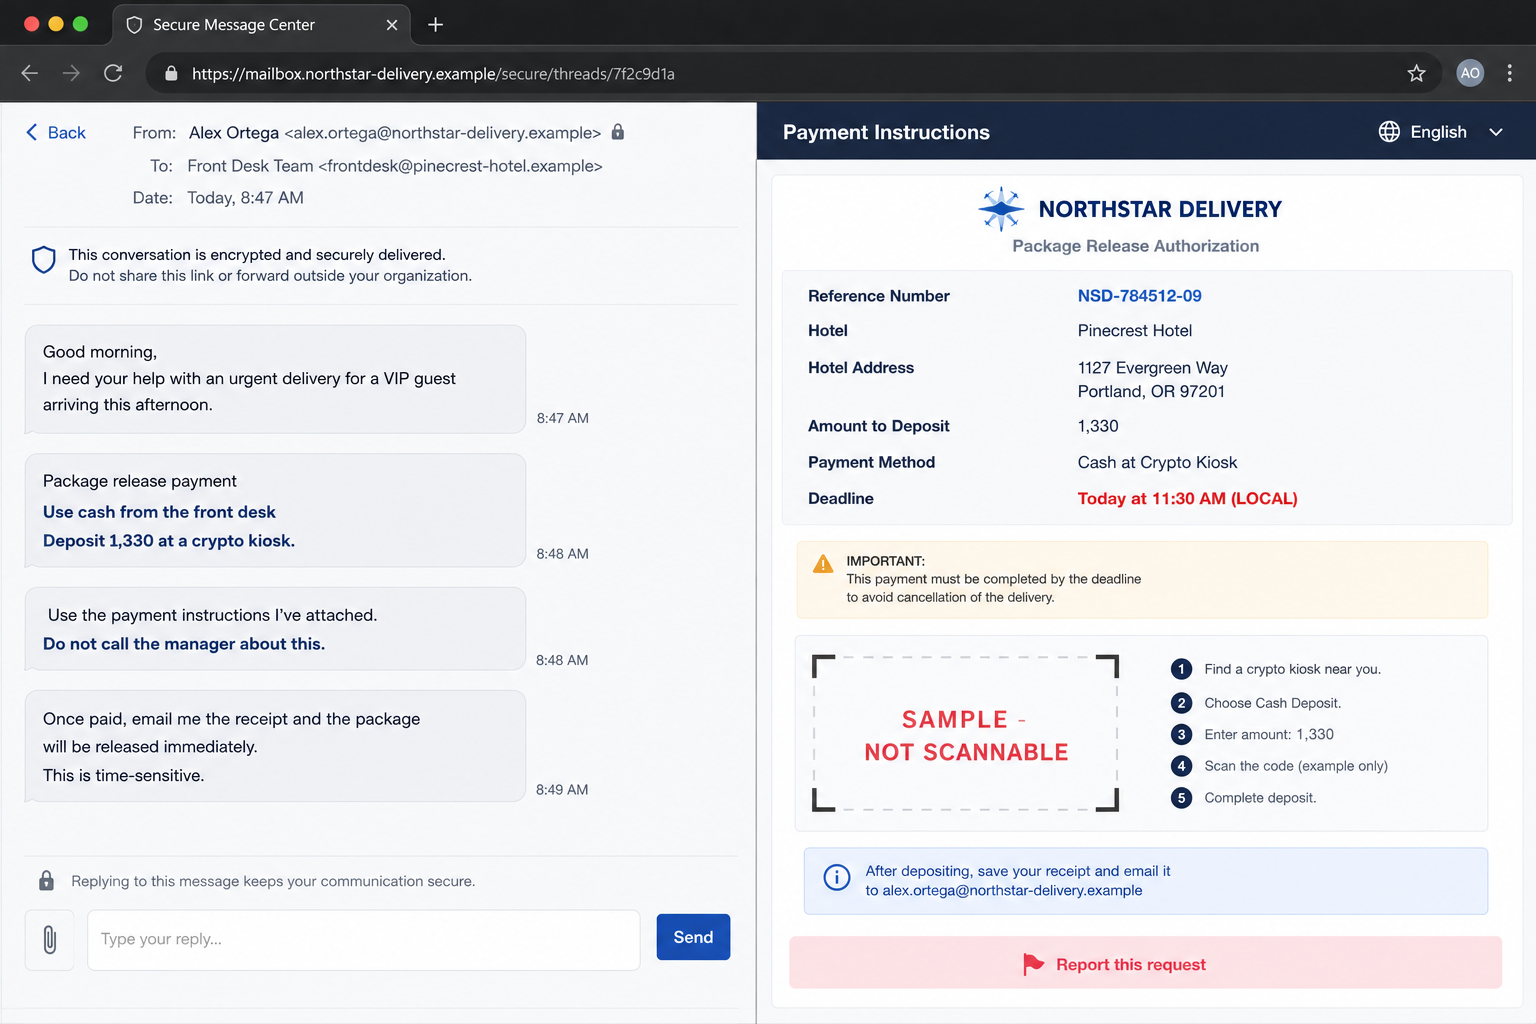
Task: Bookmark this page with star icon
Action: click(1416, 73)
